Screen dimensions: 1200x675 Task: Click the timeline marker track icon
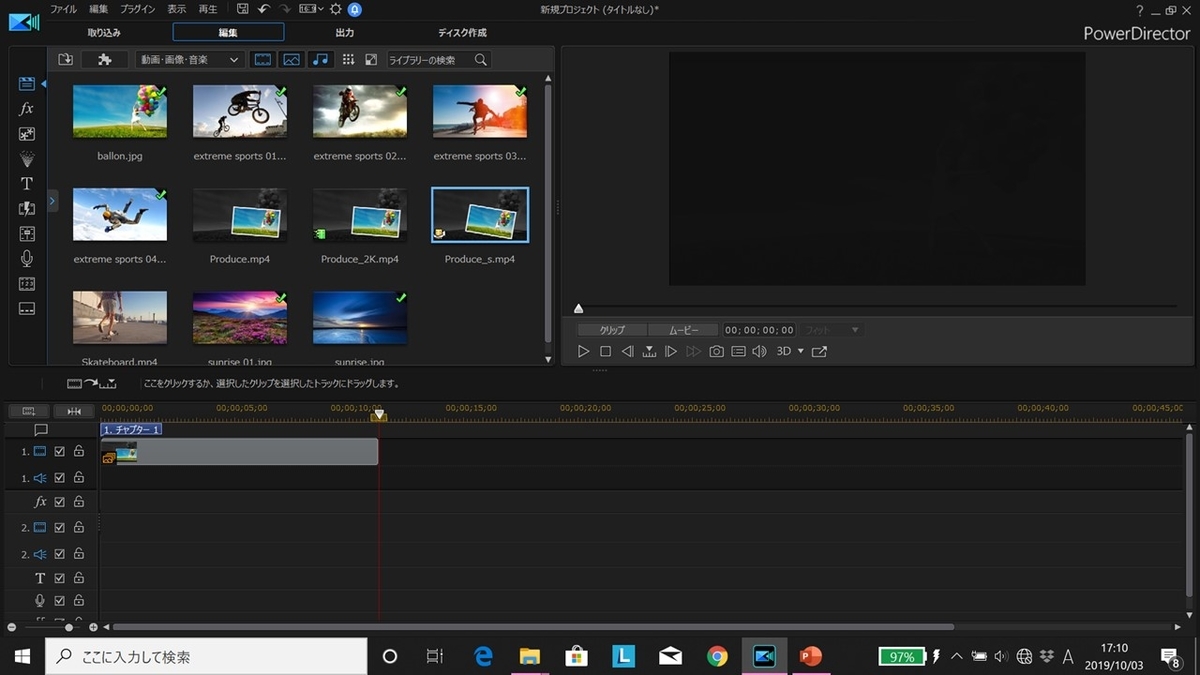coord(41,430)
